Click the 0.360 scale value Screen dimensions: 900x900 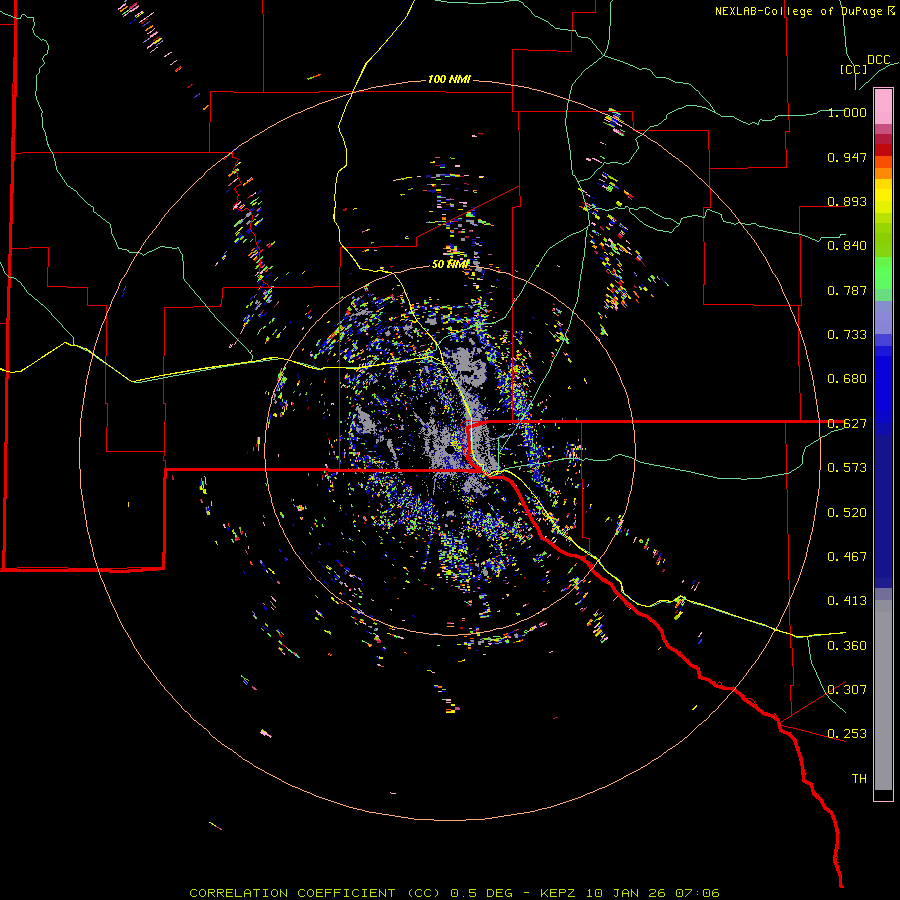point(847,646)
